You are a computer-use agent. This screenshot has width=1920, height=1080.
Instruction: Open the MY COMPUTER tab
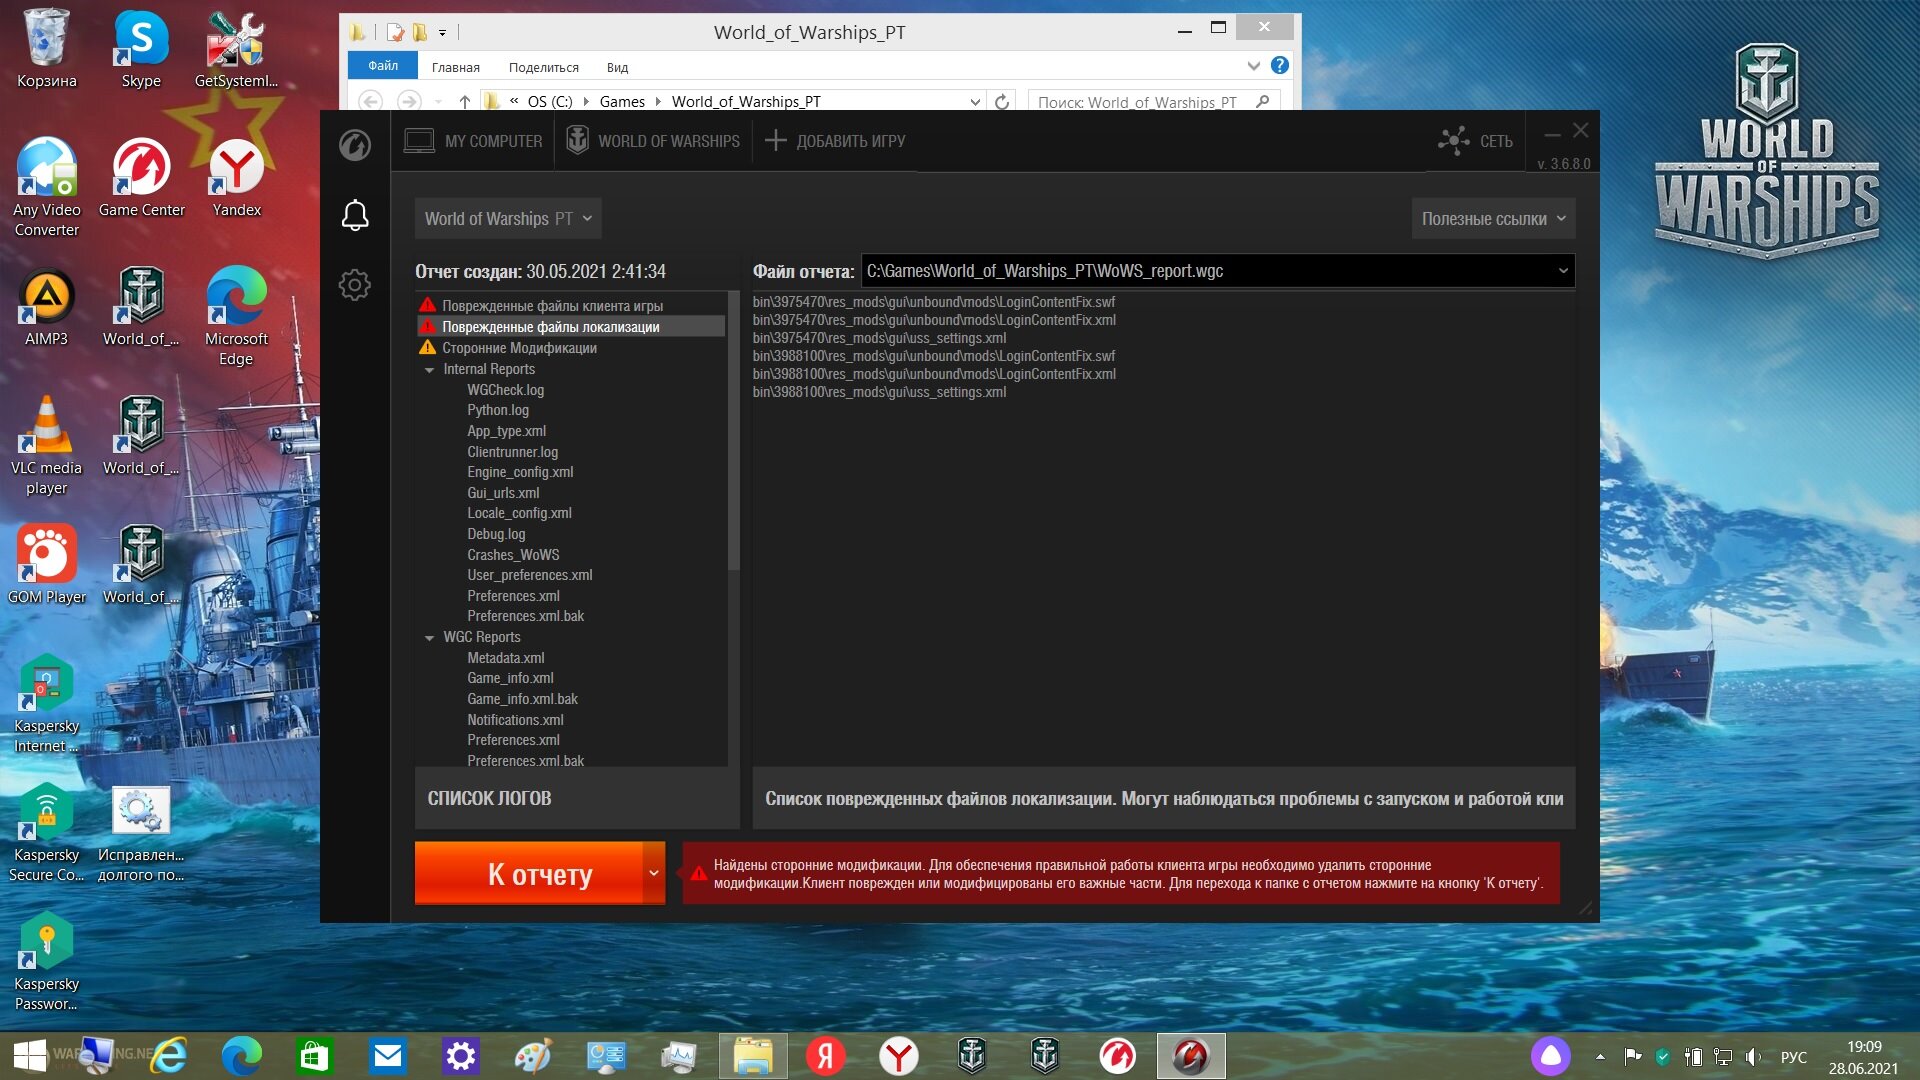473,141
